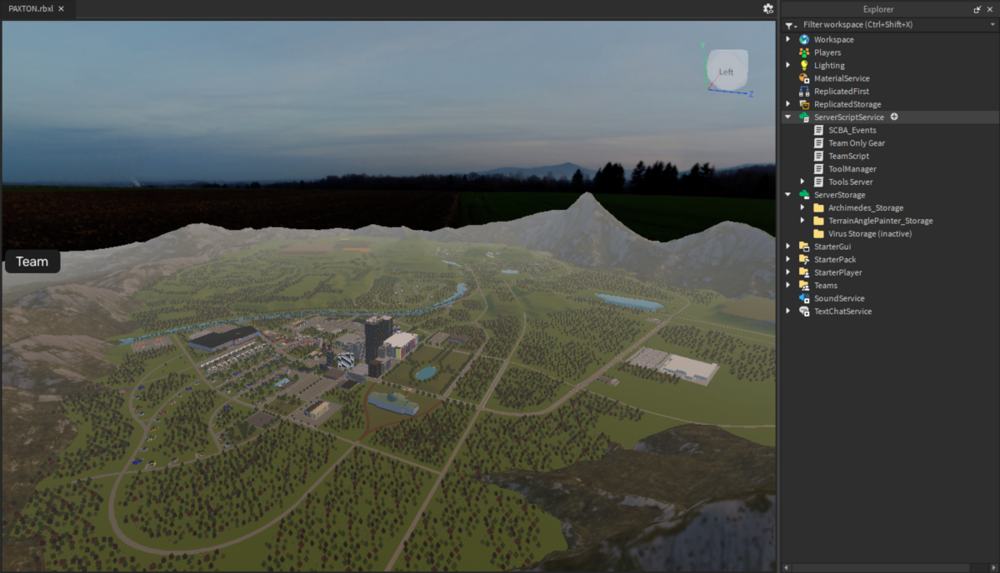Click the Workspace globe icon
The height and width of the screenshot is (573, 1000).
tap(804, 40)
